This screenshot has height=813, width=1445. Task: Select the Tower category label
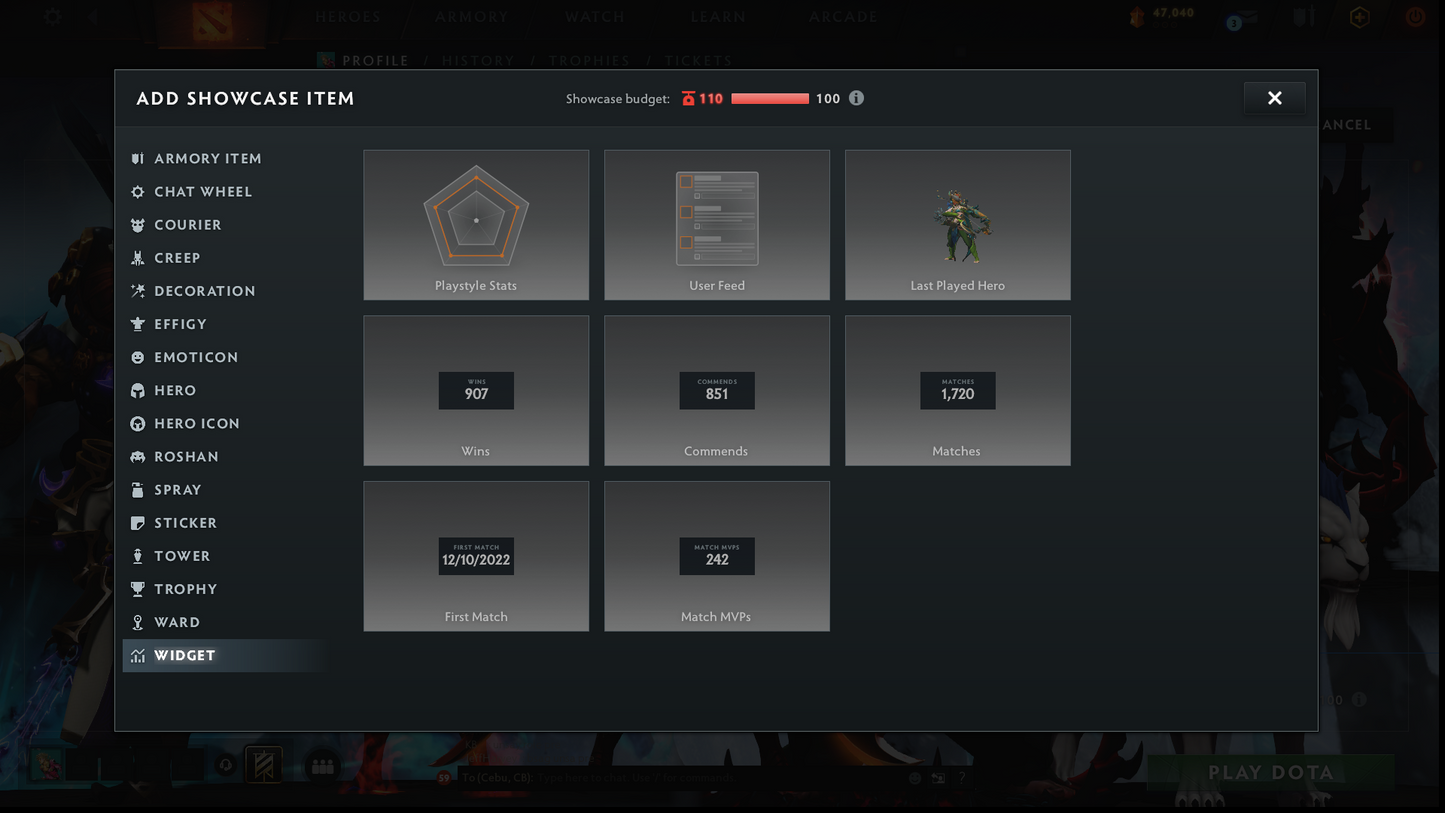182,556
